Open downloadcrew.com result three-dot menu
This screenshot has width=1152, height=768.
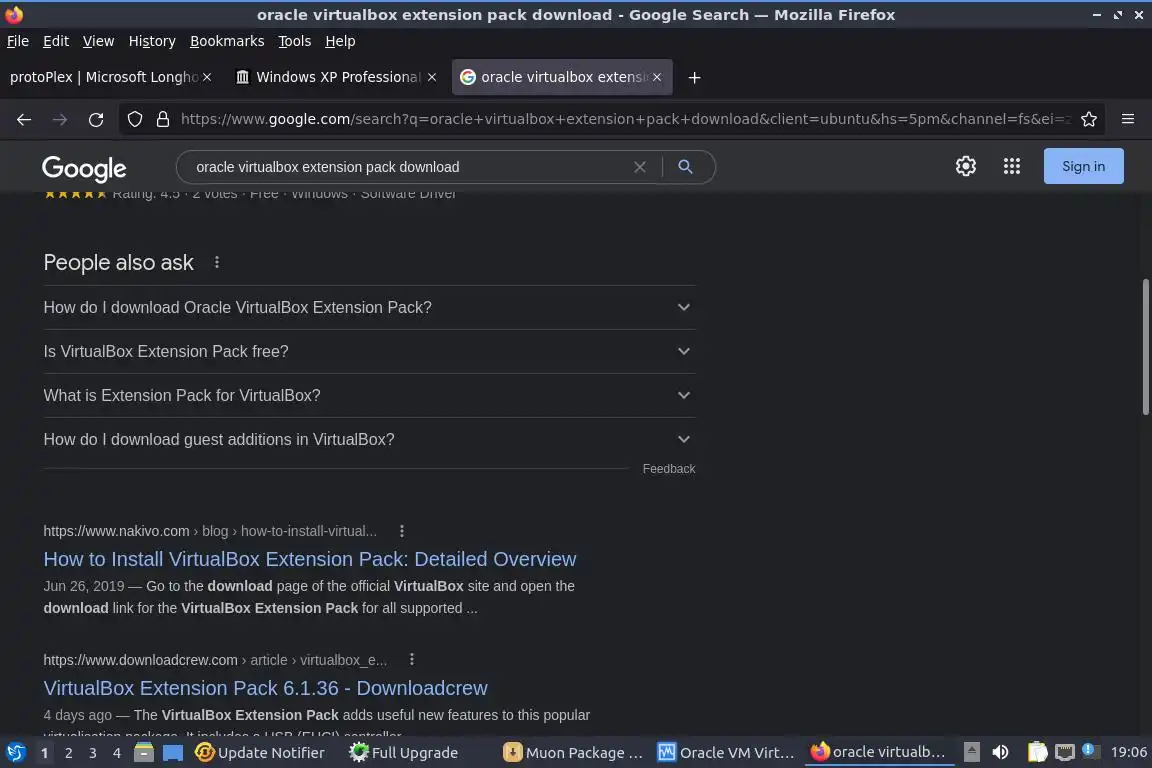411,659
